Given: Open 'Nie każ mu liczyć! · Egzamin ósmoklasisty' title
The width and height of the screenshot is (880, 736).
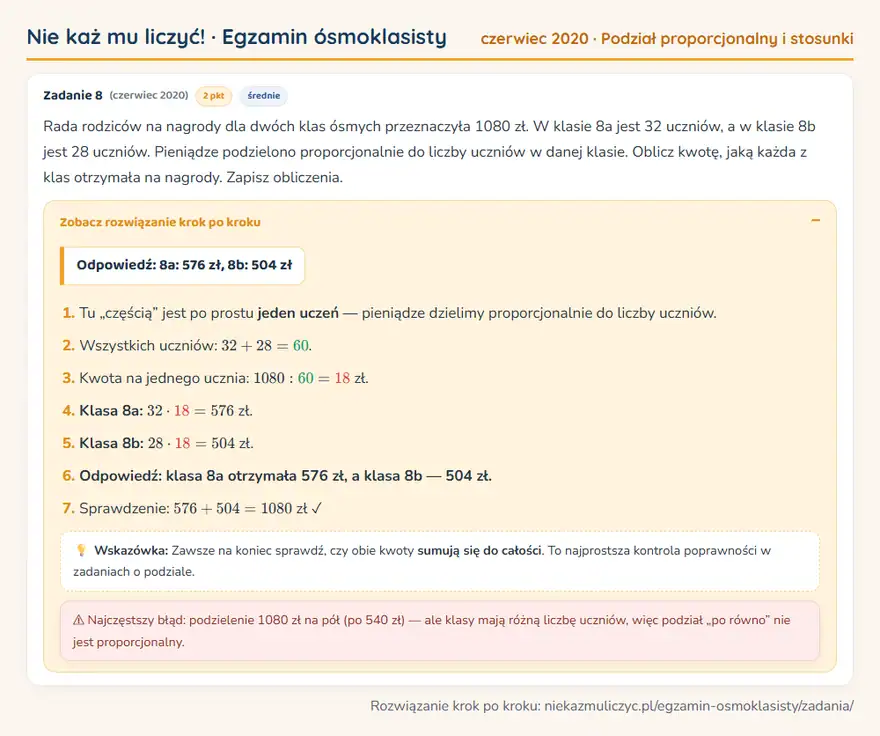Looking at the screenshot, I should (x=236, y=38).
